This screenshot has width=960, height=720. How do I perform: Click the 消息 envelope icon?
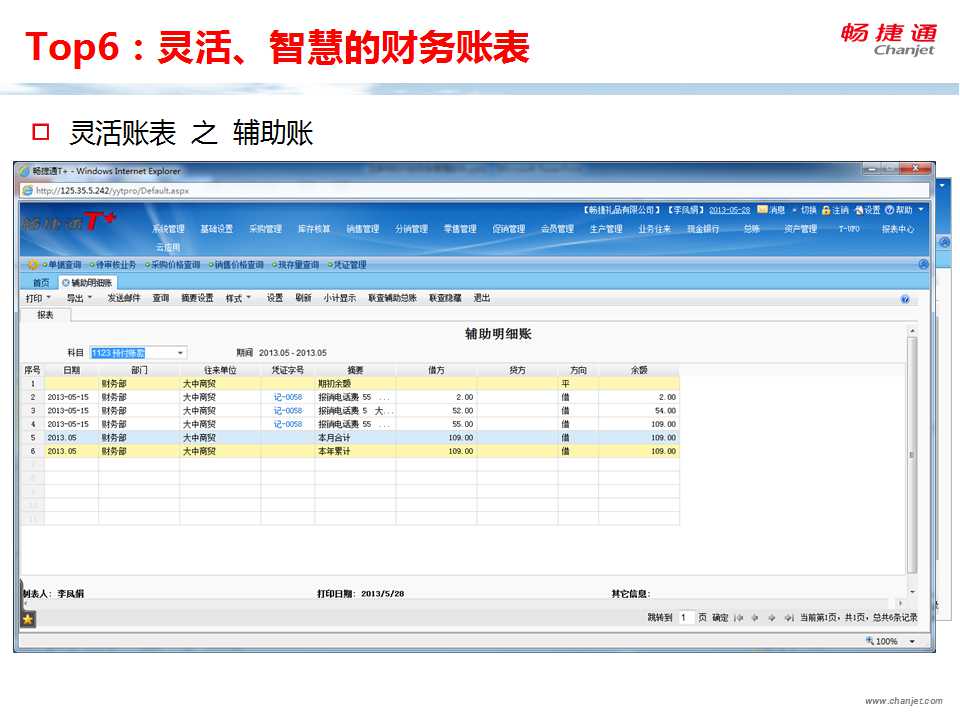pos(763,210)
